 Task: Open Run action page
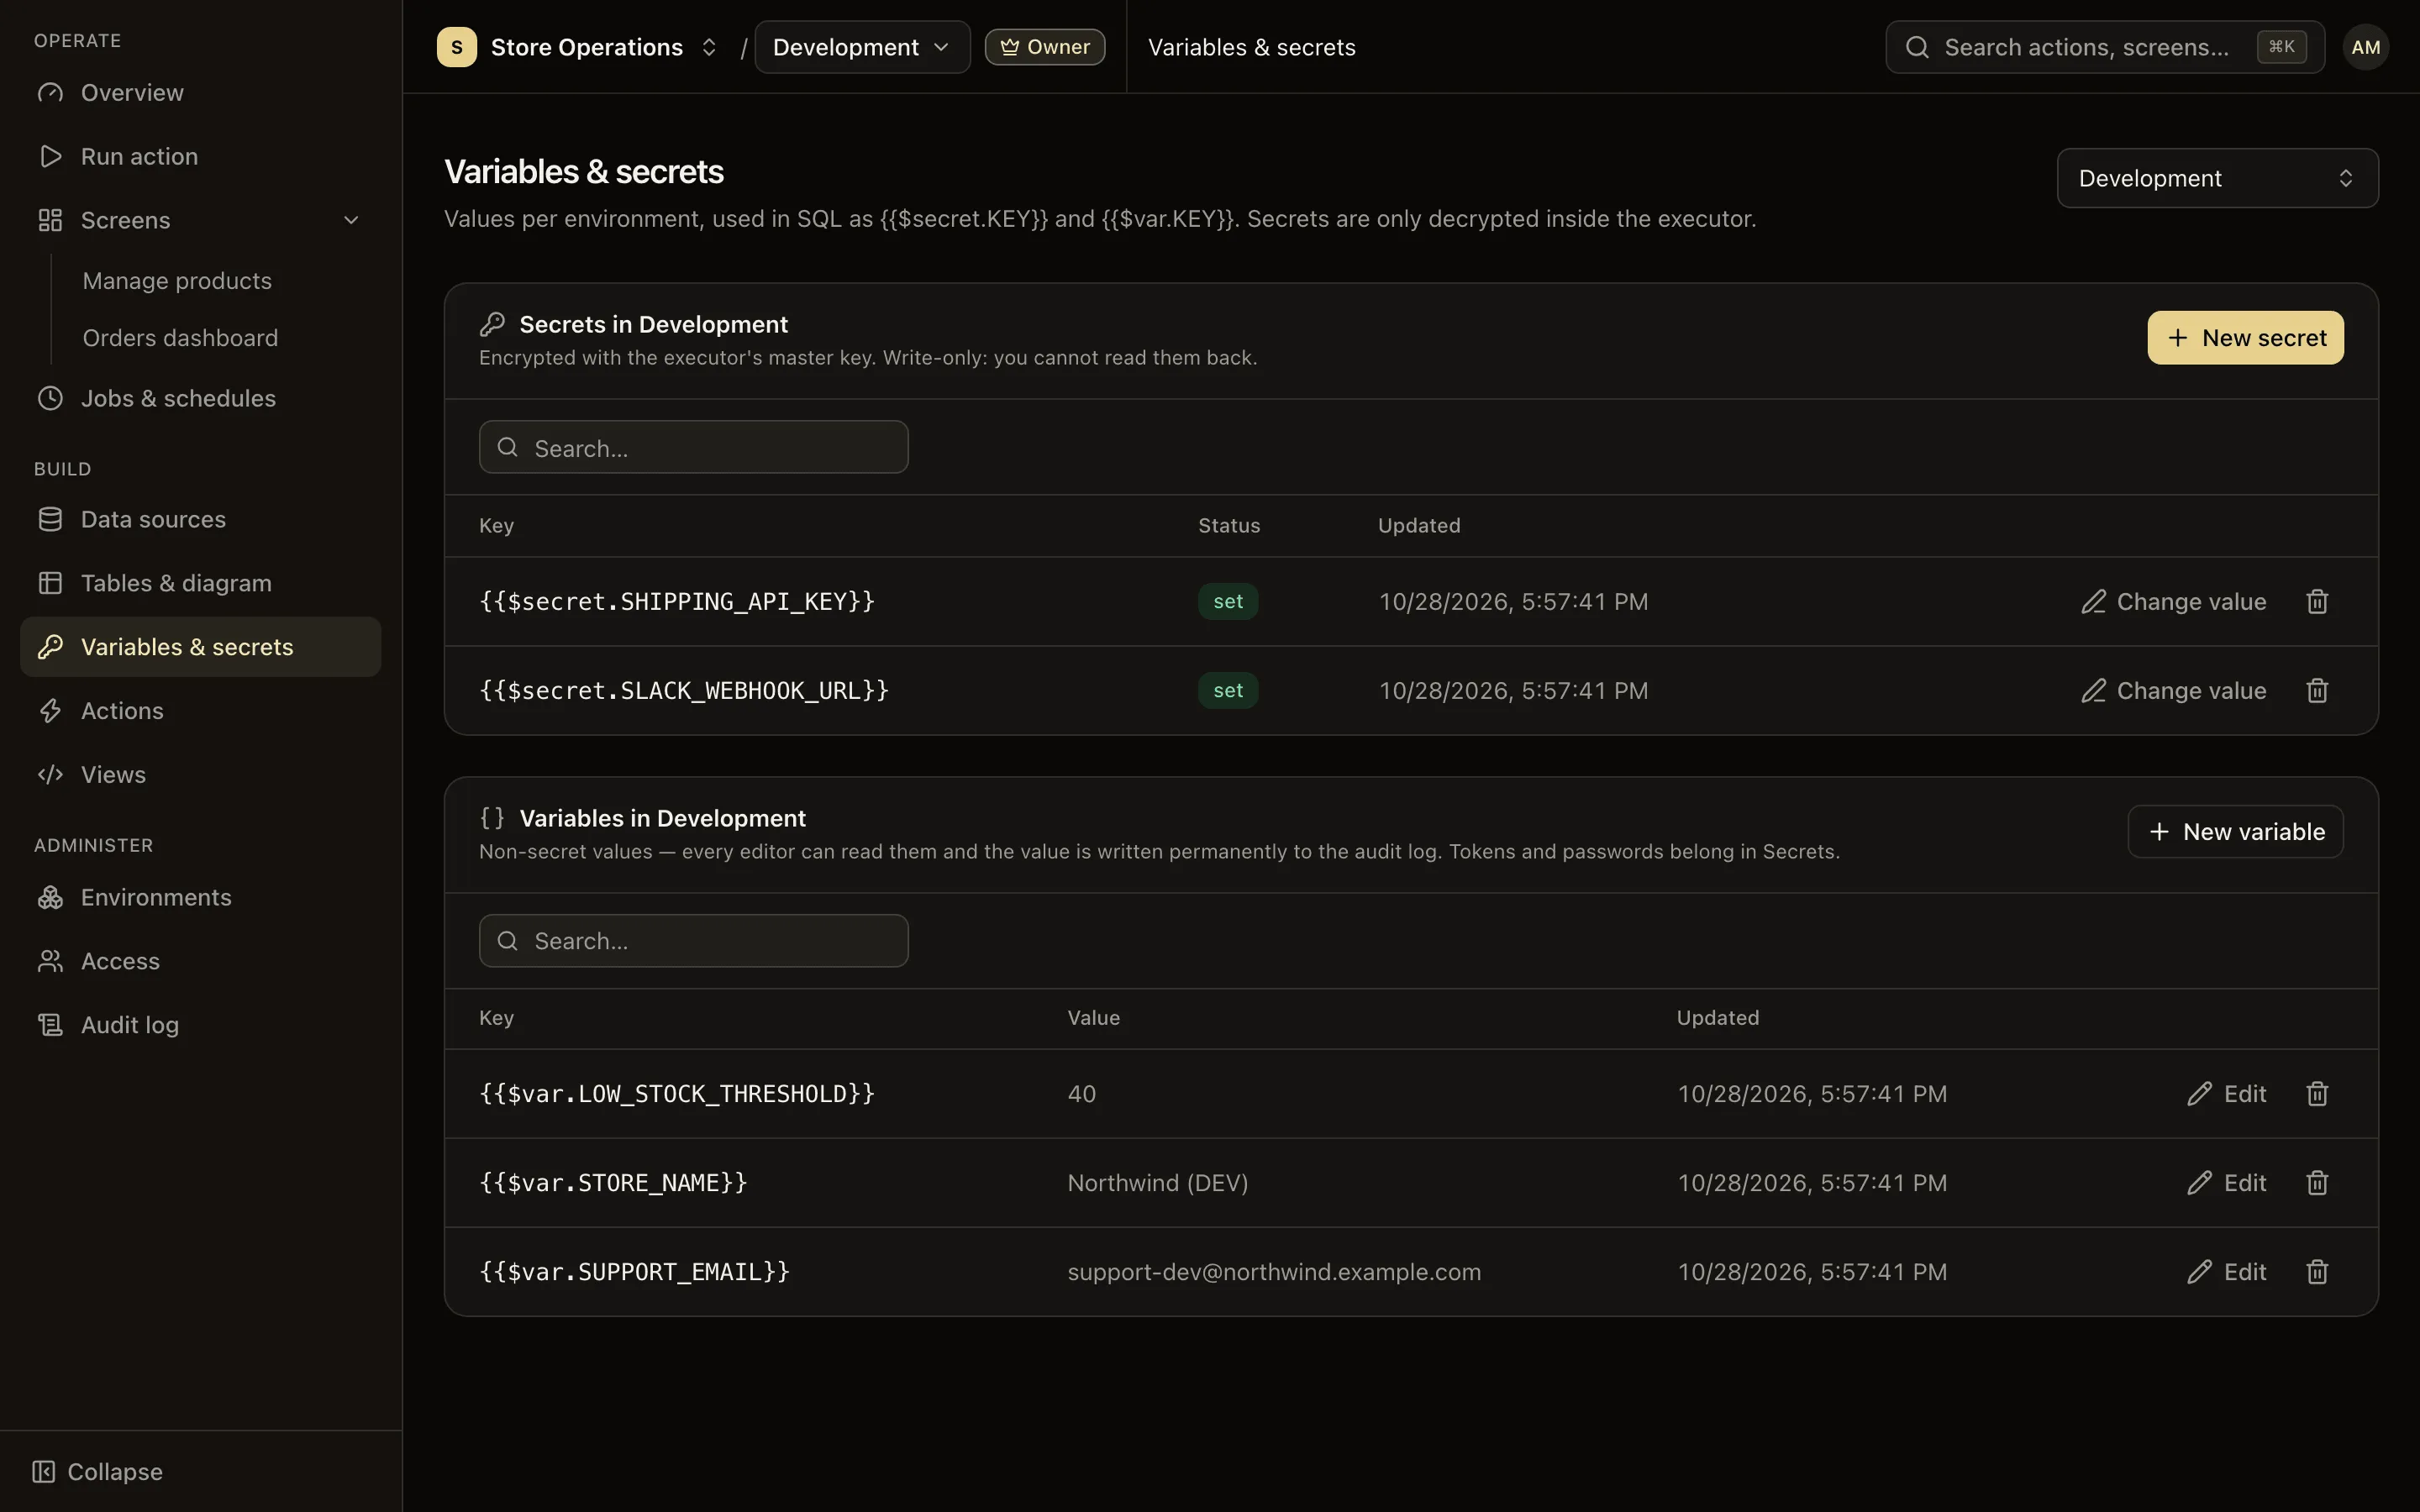tap(200, 156)
